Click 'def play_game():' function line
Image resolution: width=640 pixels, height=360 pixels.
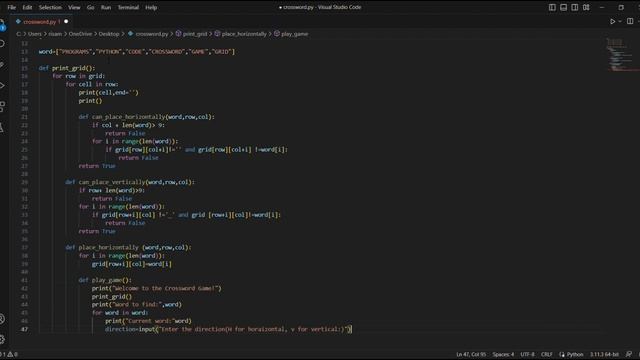tap(105, 280)
